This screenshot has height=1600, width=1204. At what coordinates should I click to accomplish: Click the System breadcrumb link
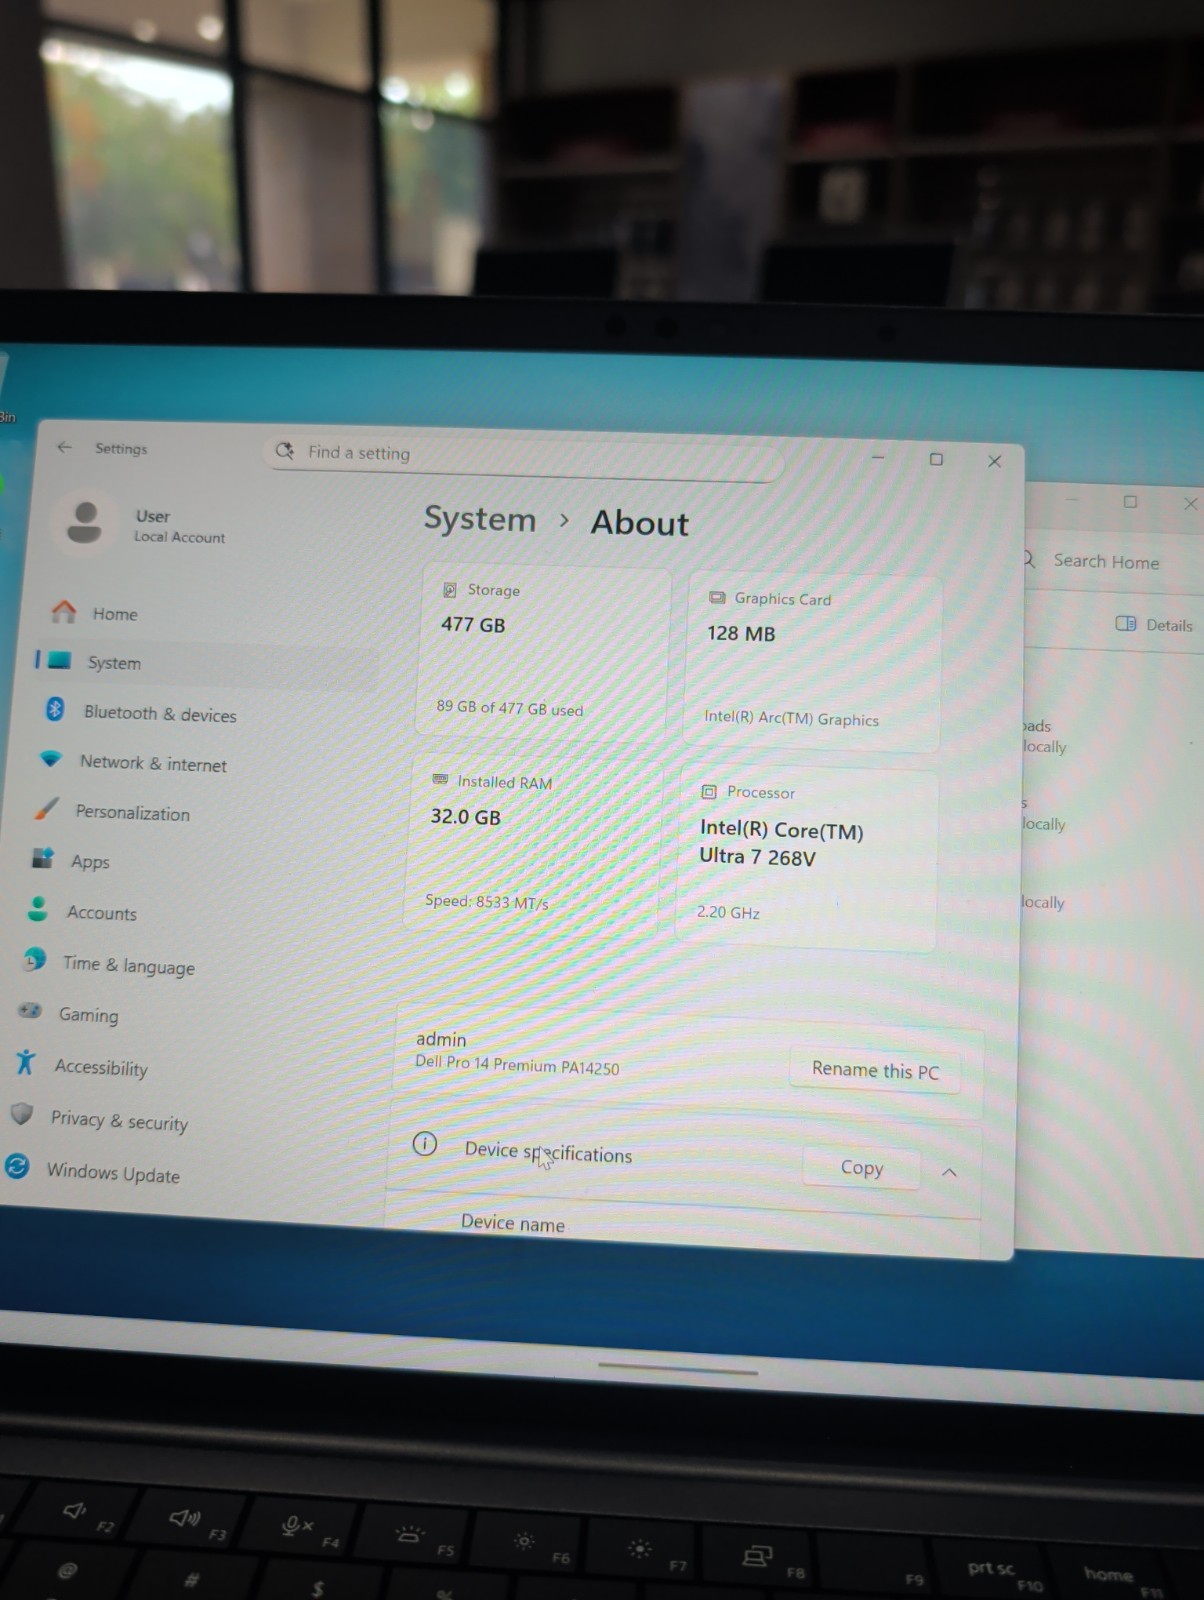click(480, 519)
